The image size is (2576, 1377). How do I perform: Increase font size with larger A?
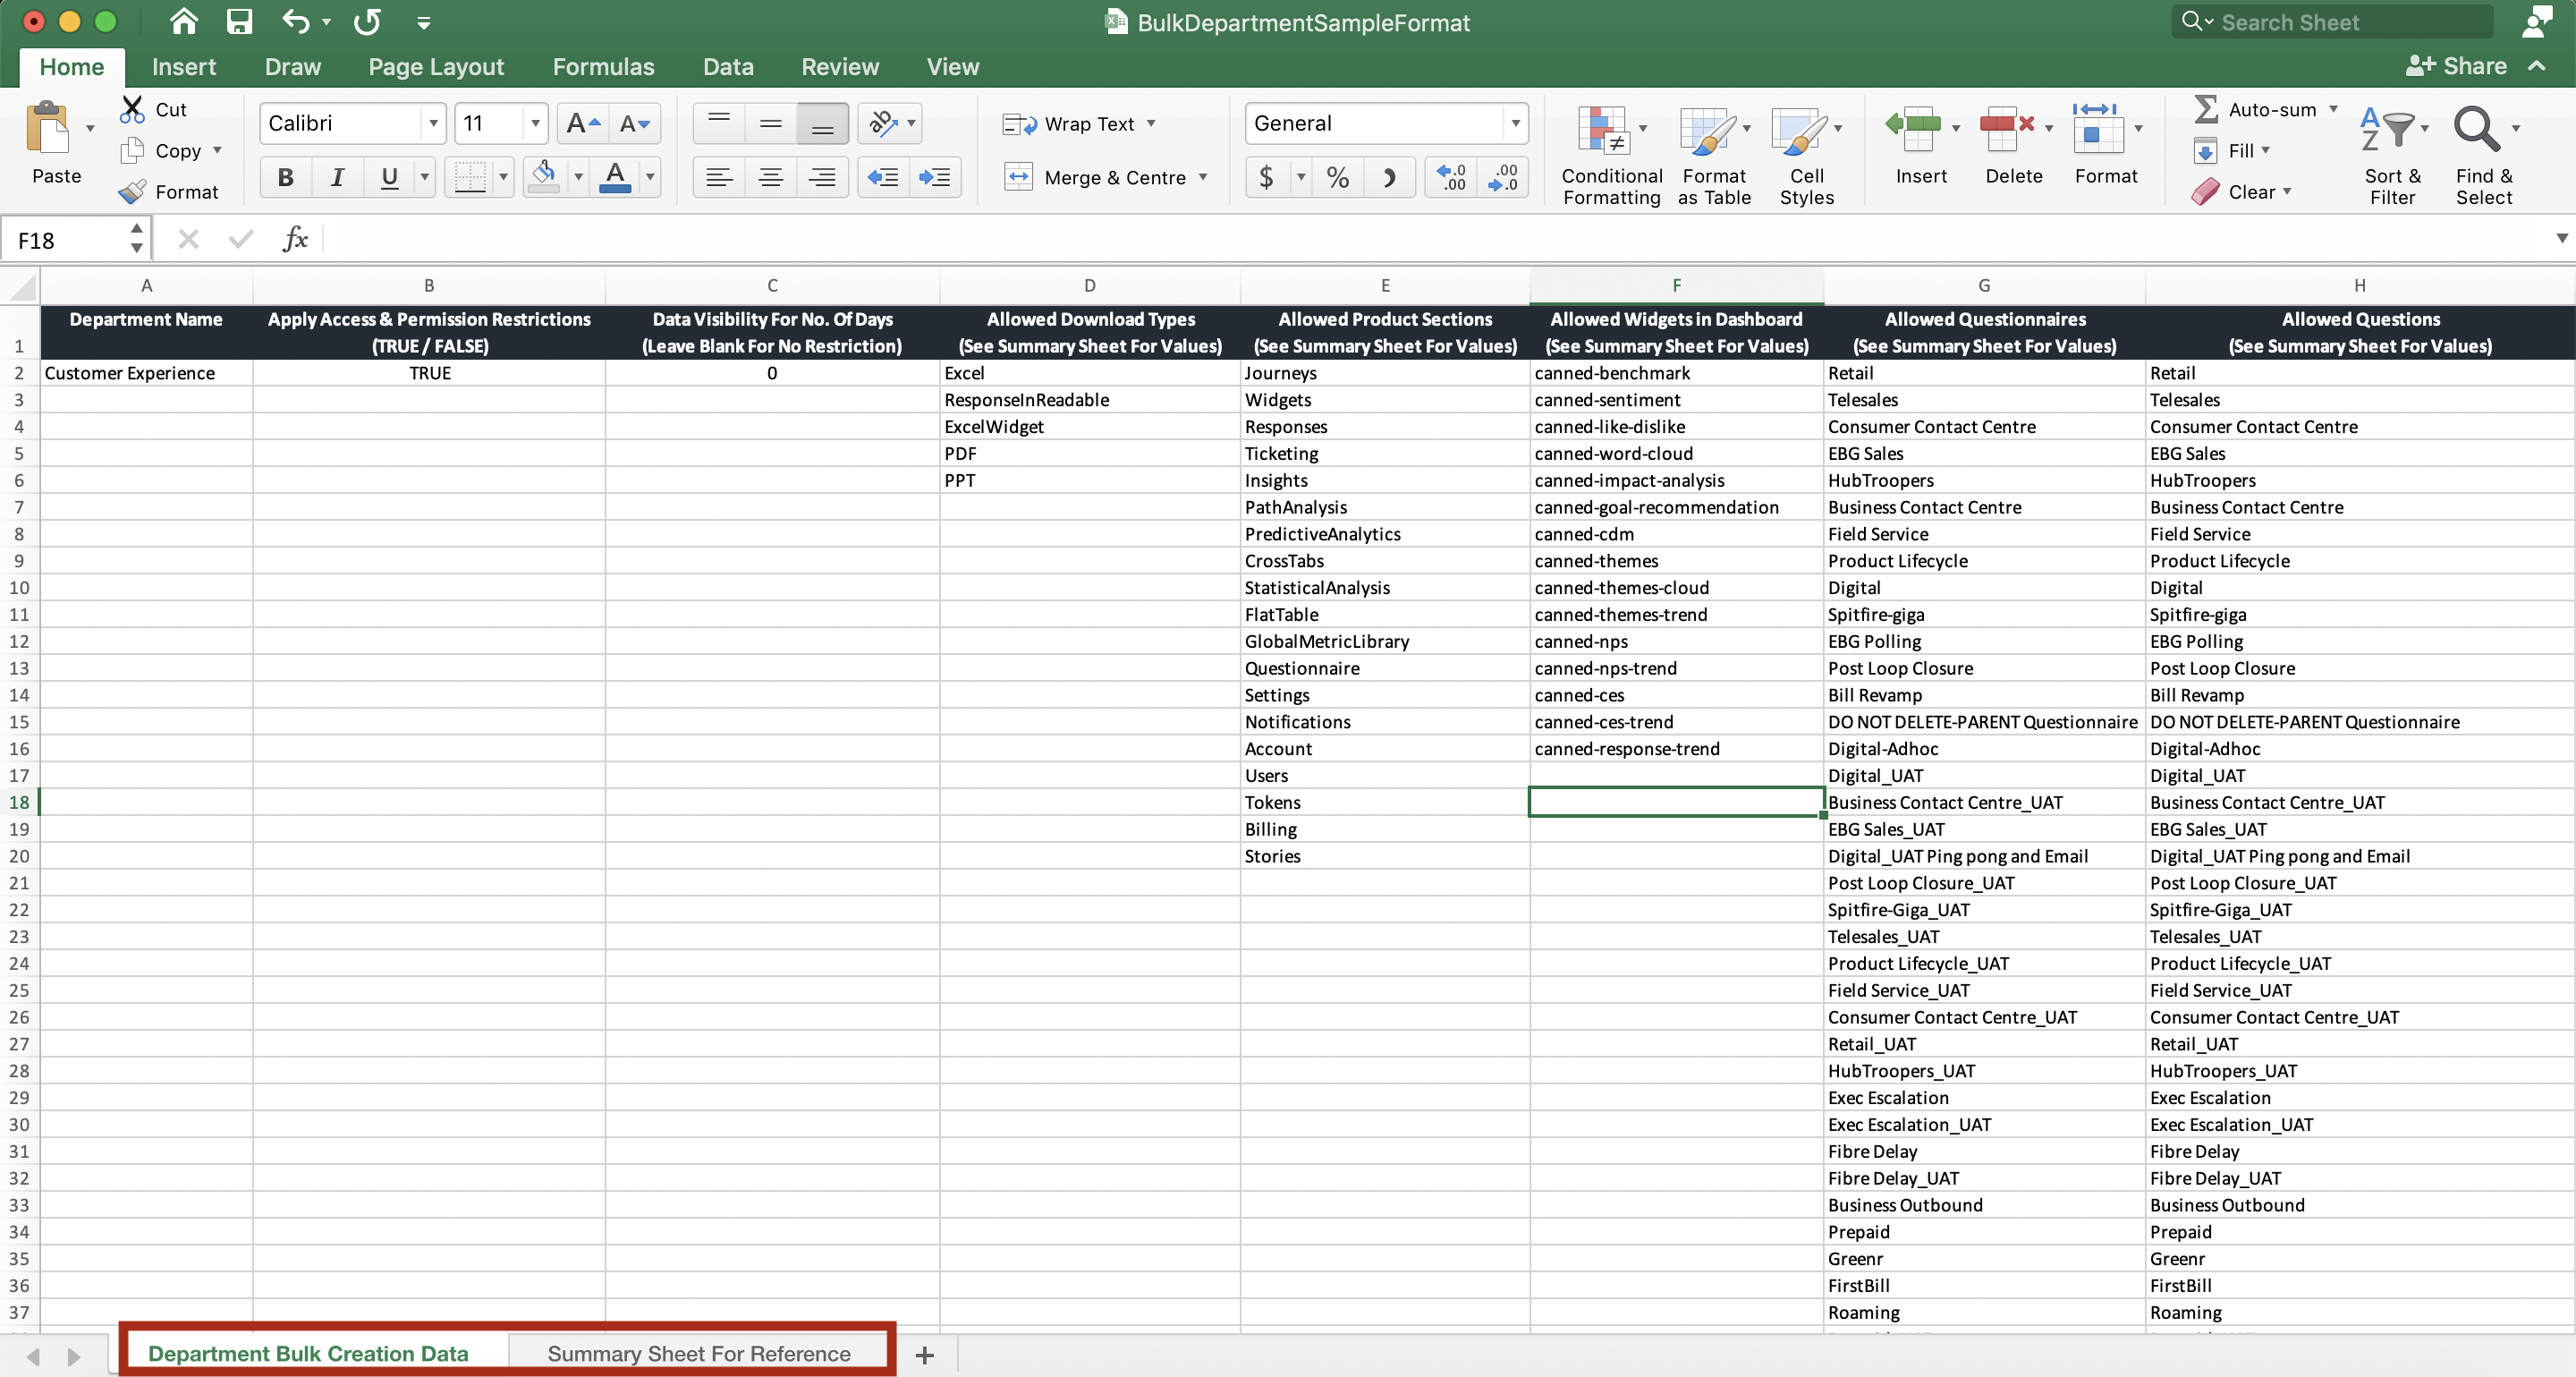click(x=582, y=124)
